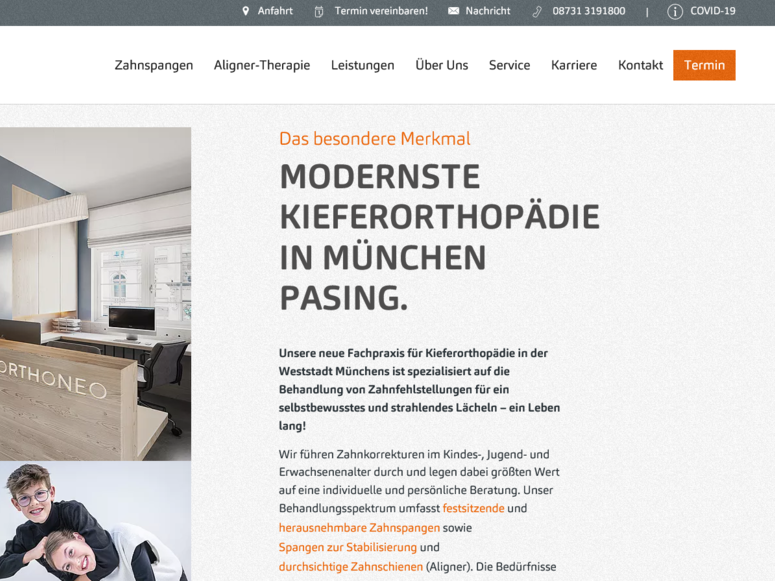Open the Spangen zur Stabilisierung link
This screenshot has height=581, width=775.
coord(348,547)
